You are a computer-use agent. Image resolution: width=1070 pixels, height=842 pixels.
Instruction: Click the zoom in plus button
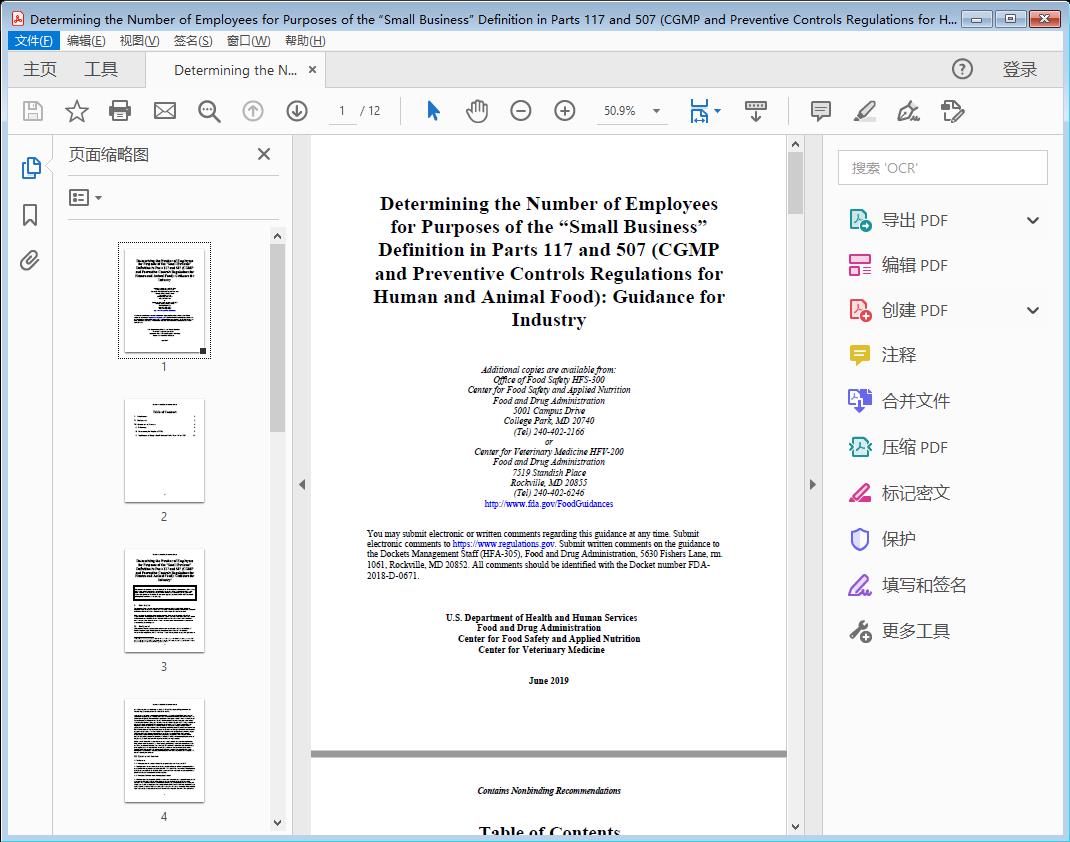coord(565,111)
